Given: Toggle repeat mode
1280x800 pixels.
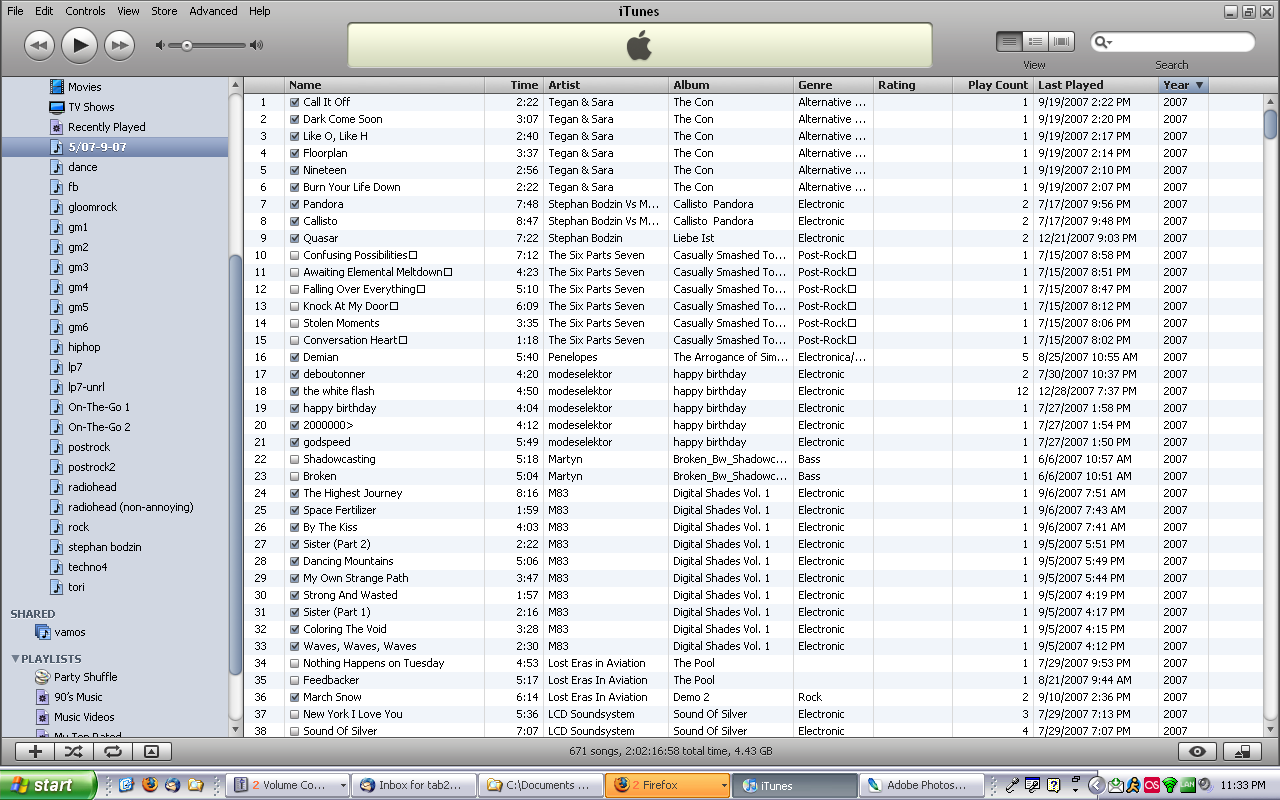Looking at the screenshot, I should [112, 751].
